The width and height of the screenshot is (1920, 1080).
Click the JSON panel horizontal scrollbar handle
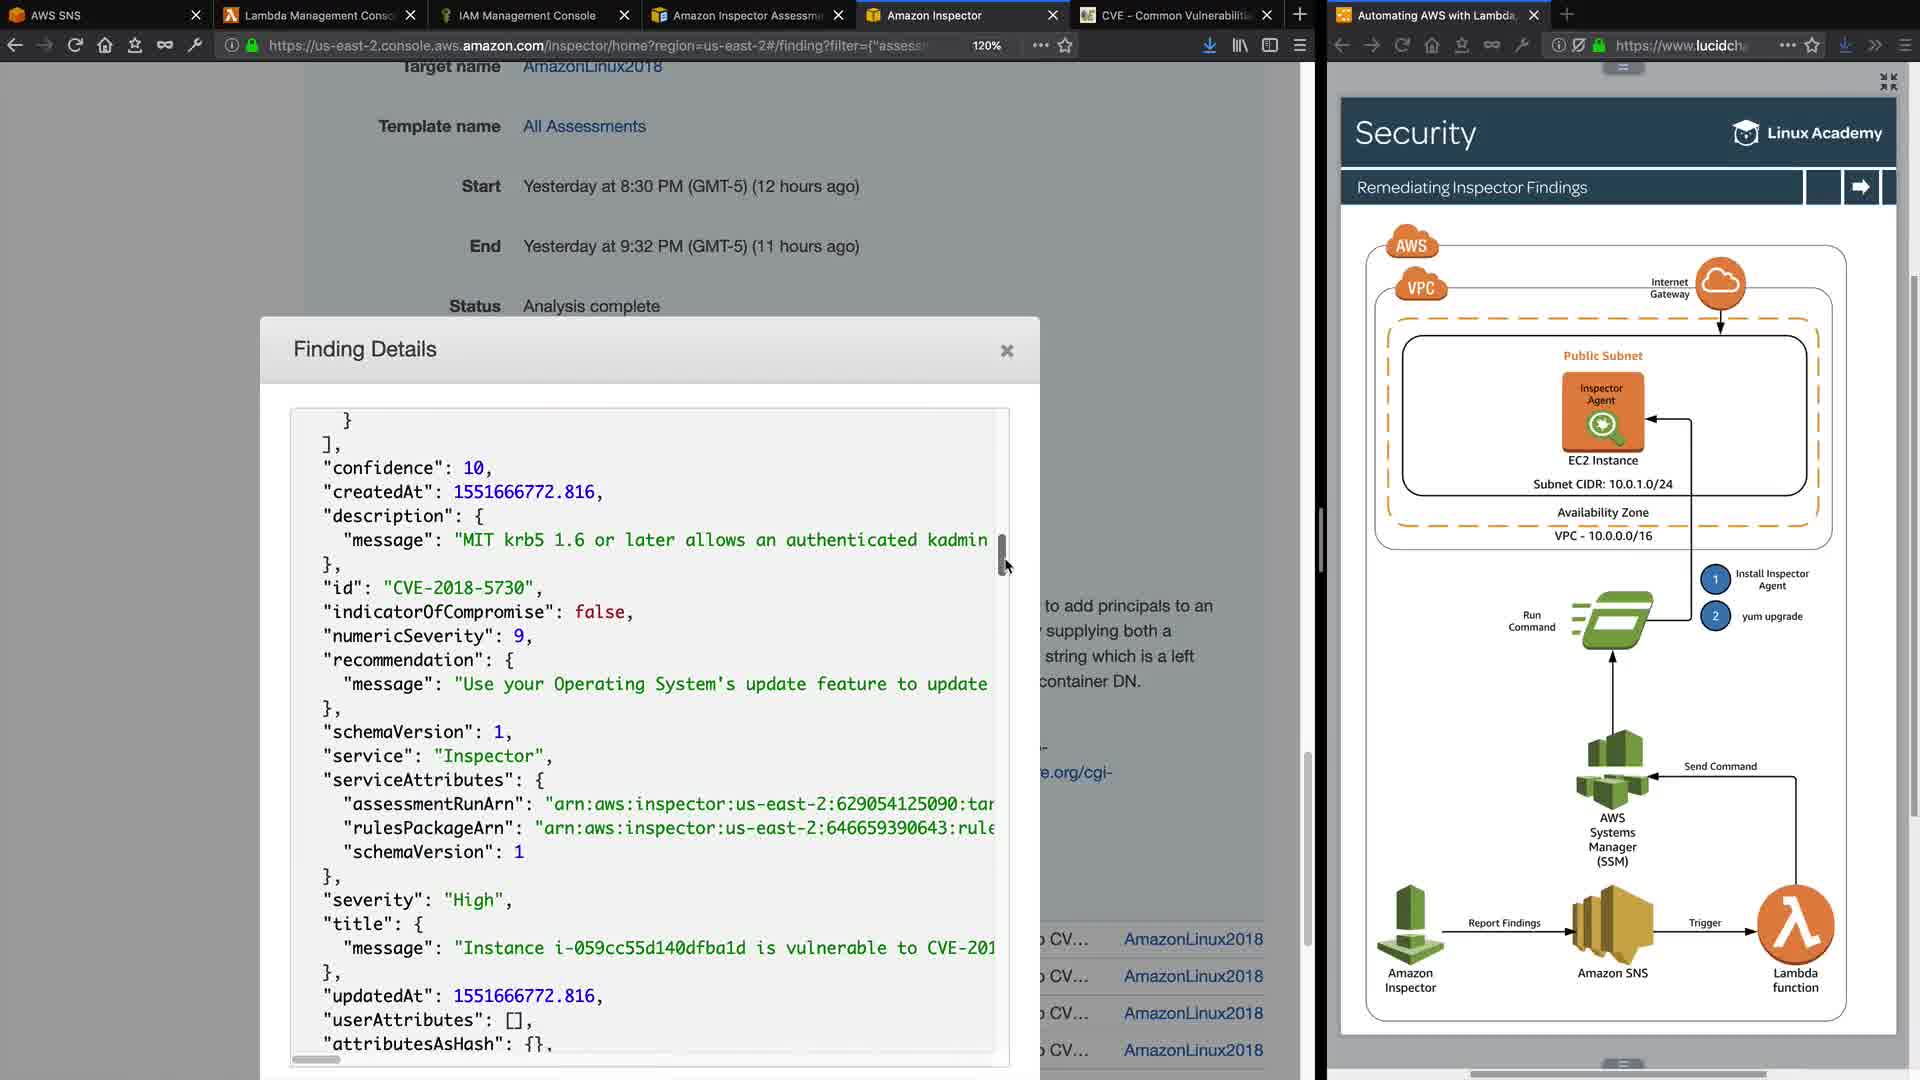(x=316, y=1059)
